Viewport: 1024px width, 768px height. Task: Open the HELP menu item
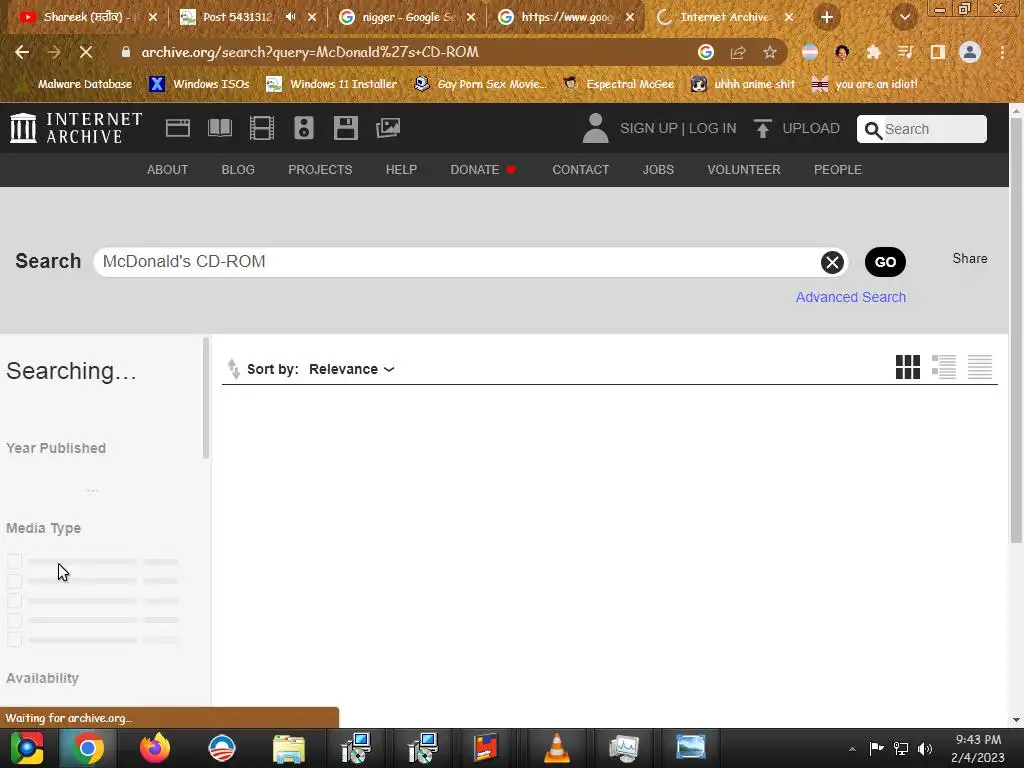coord(401,170)
